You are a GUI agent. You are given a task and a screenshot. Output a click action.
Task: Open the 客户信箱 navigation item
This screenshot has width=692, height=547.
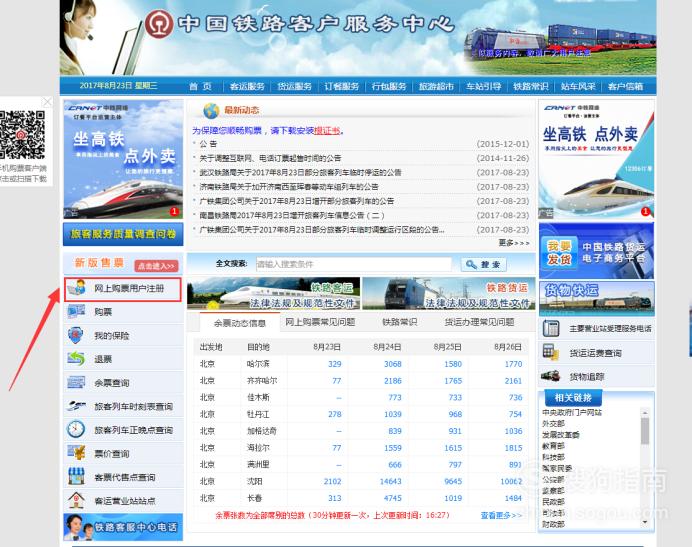point(625,86)
